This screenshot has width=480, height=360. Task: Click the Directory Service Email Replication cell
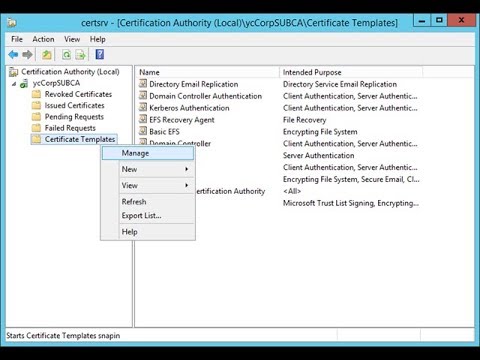(x=340, y=84)
